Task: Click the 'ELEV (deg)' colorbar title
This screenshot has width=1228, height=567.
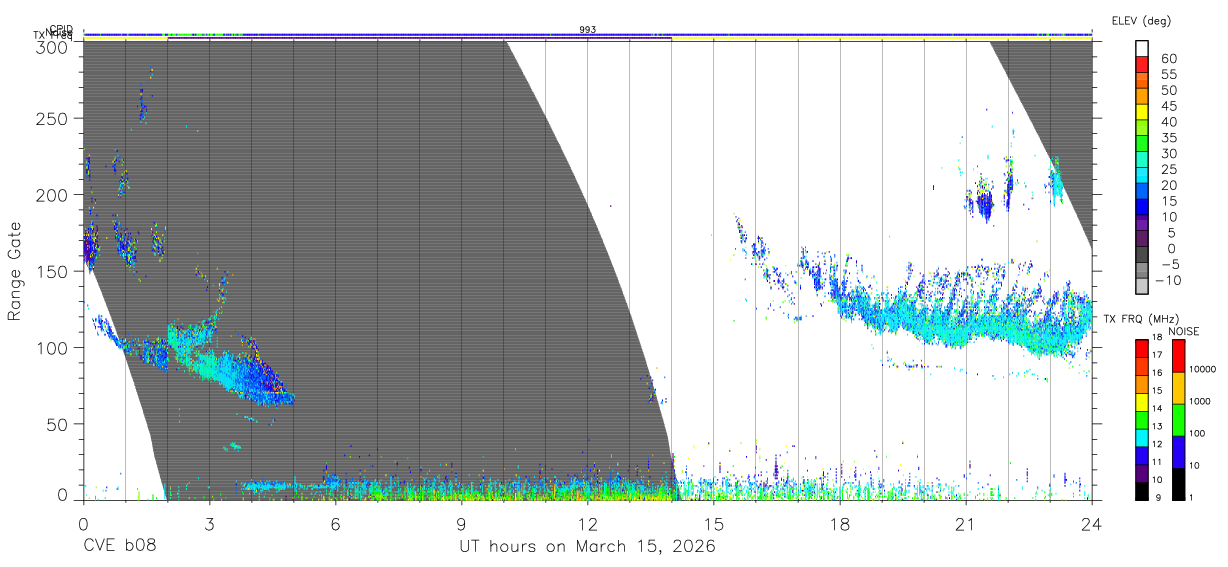Action: (1141, 21)
